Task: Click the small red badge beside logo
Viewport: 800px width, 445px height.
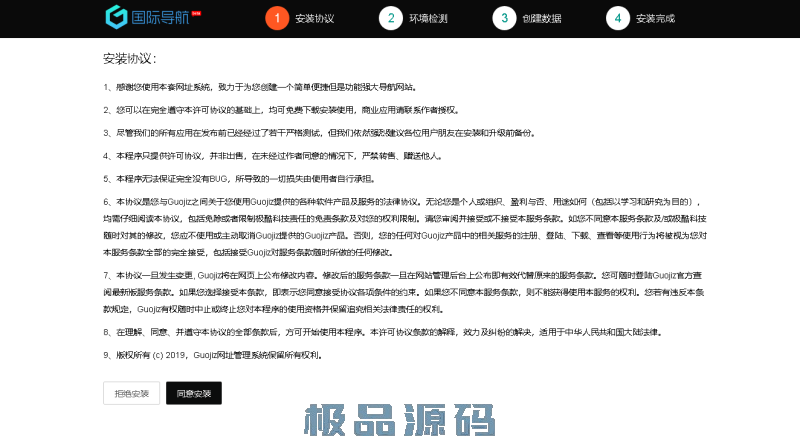Action: (197, 13)
